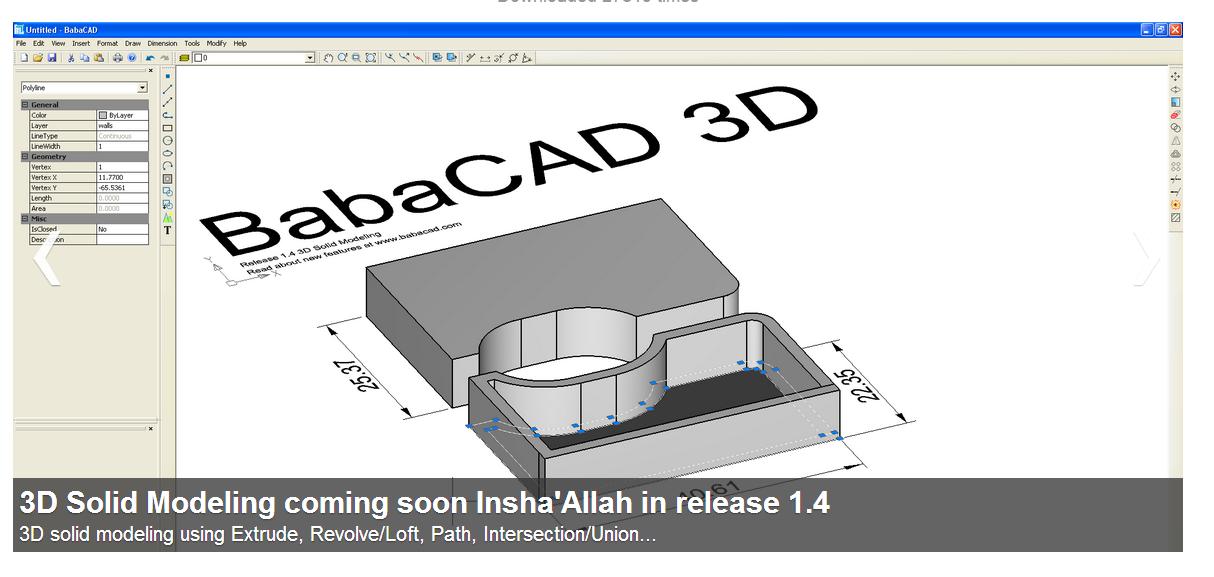Go to previous slide arrow
This screenshot has width=1214, height=577.
pyautogui.click(x=46, y=260)
